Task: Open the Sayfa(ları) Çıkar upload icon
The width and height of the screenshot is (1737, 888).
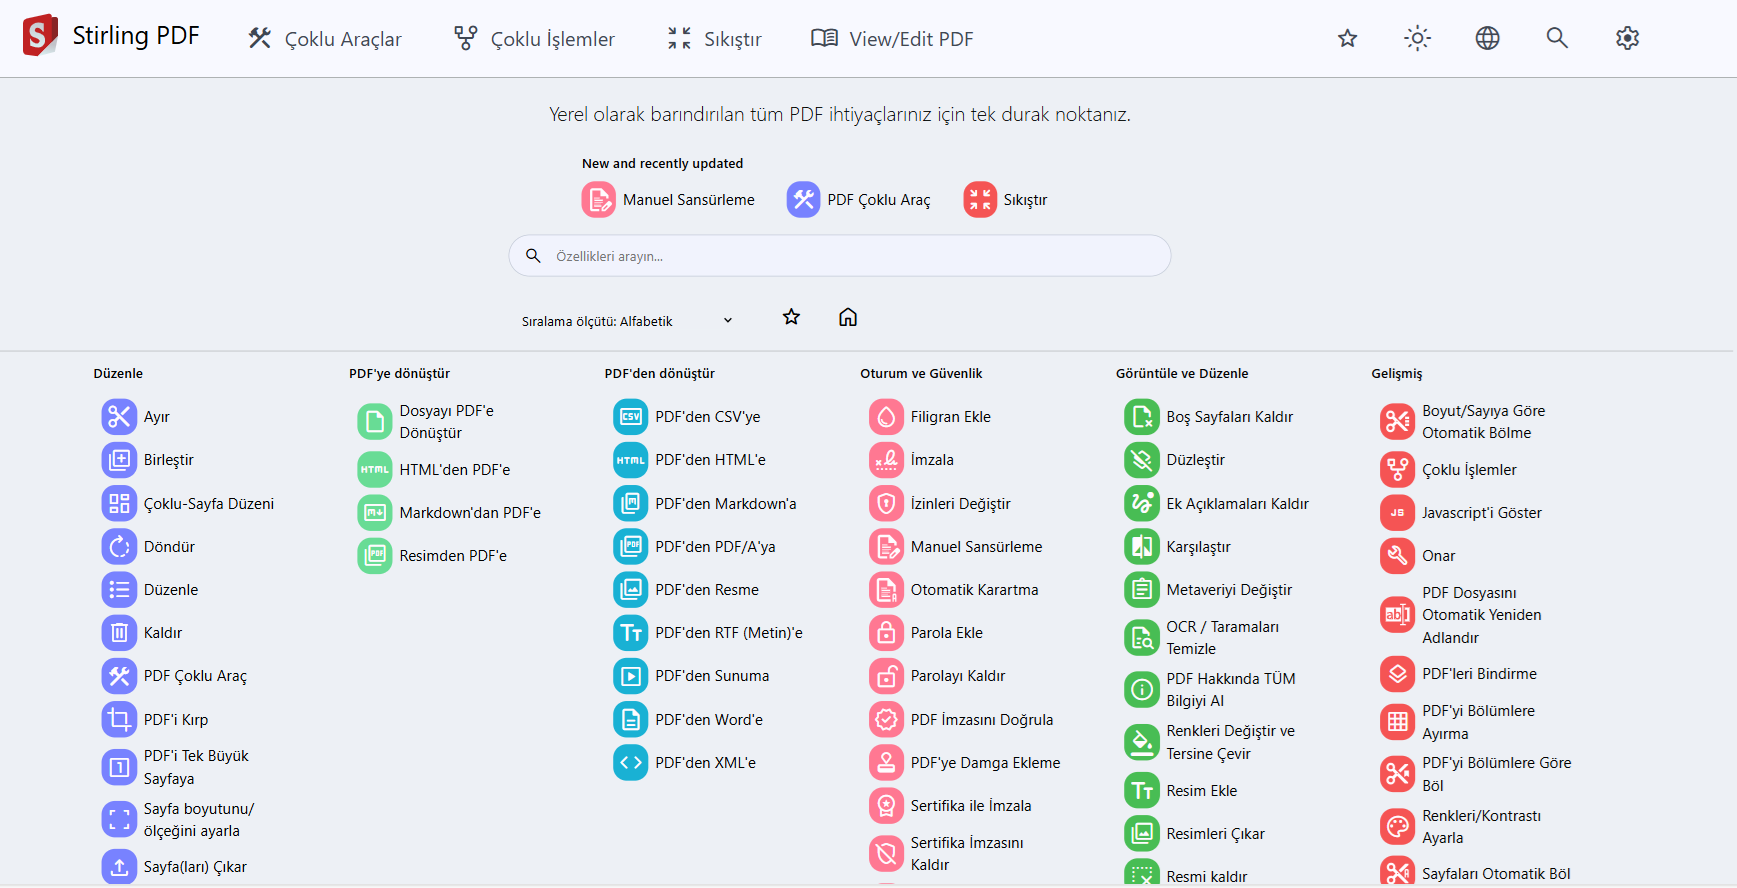Action: pyautogui.click(x=119, y=867)
